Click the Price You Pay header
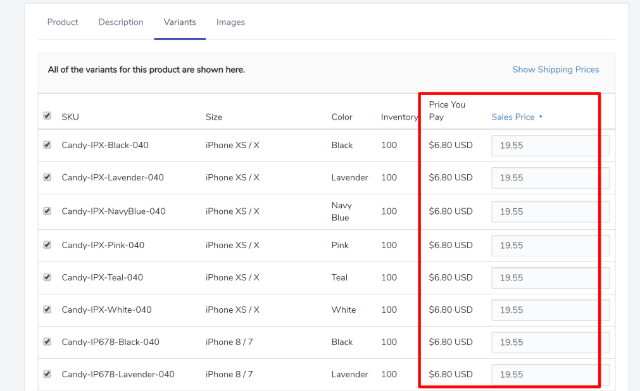640x391 pixels. (447, 111)
